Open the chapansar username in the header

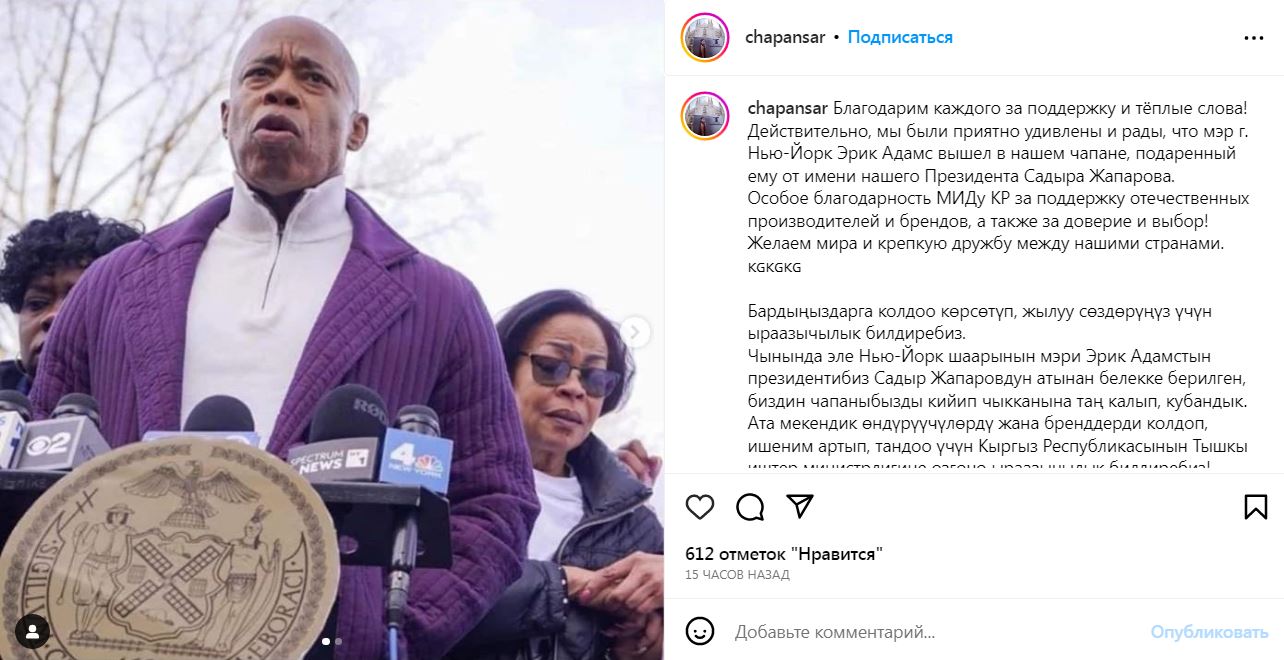(x=785, y=37)
